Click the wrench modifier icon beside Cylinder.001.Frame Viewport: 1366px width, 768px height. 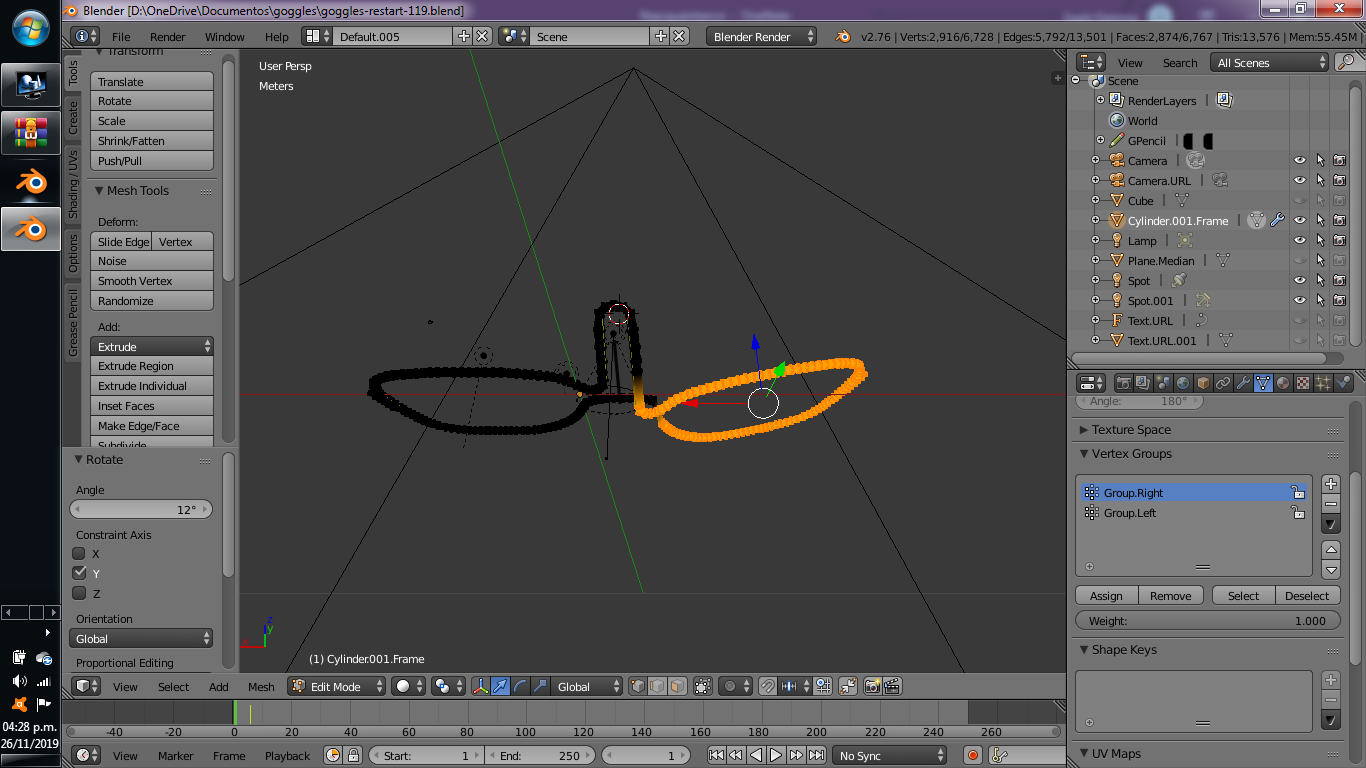[x=1277, y=220]
